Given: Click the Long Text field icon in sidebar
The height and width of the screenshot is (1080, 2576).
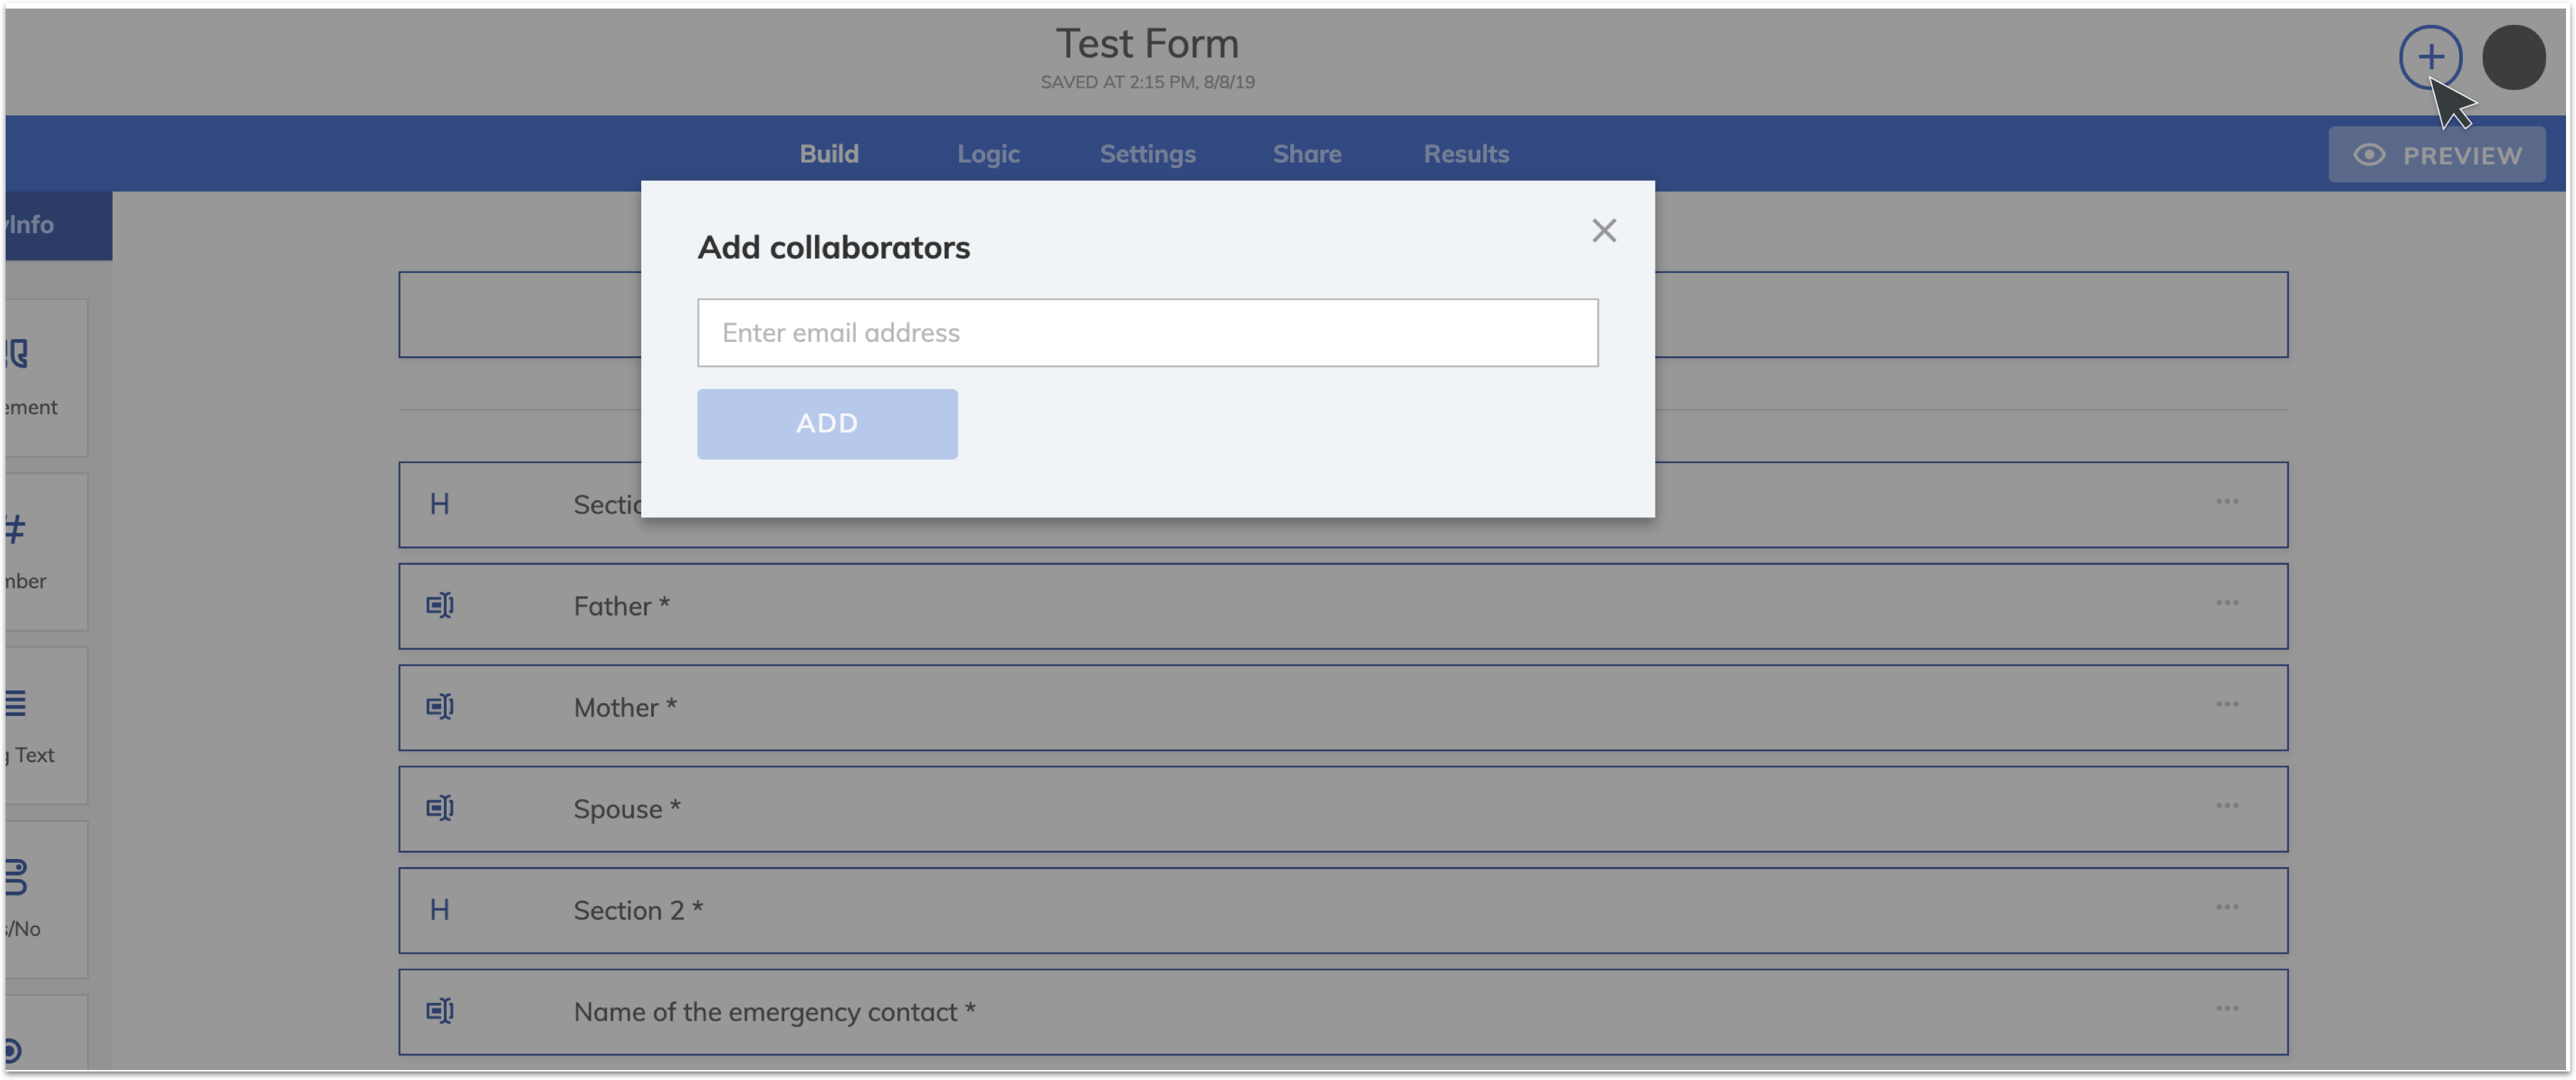Looking at the screenshot, I should tap(15, 703).
